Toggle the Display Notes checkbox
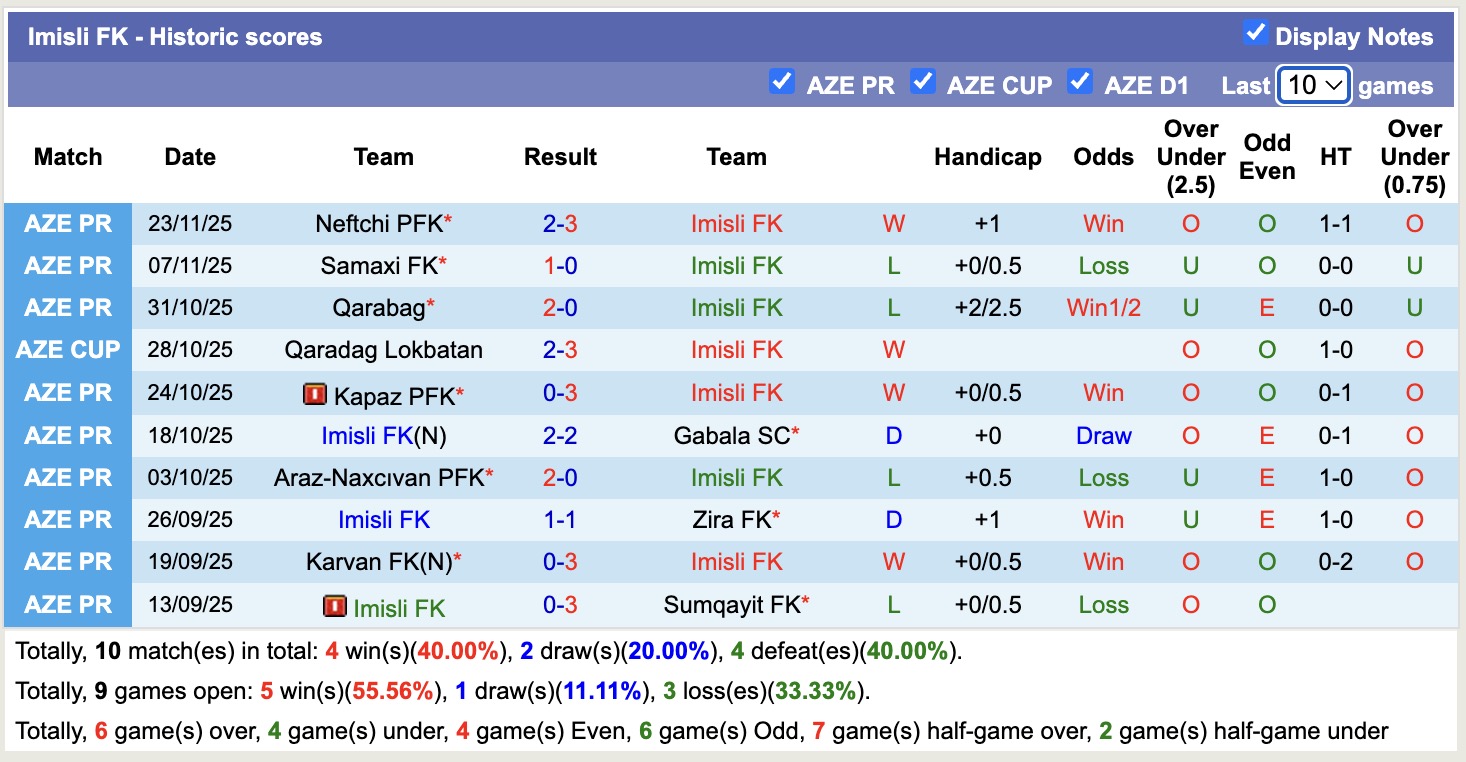This screenshot has width=1466, height=762. click(1255, 34)
